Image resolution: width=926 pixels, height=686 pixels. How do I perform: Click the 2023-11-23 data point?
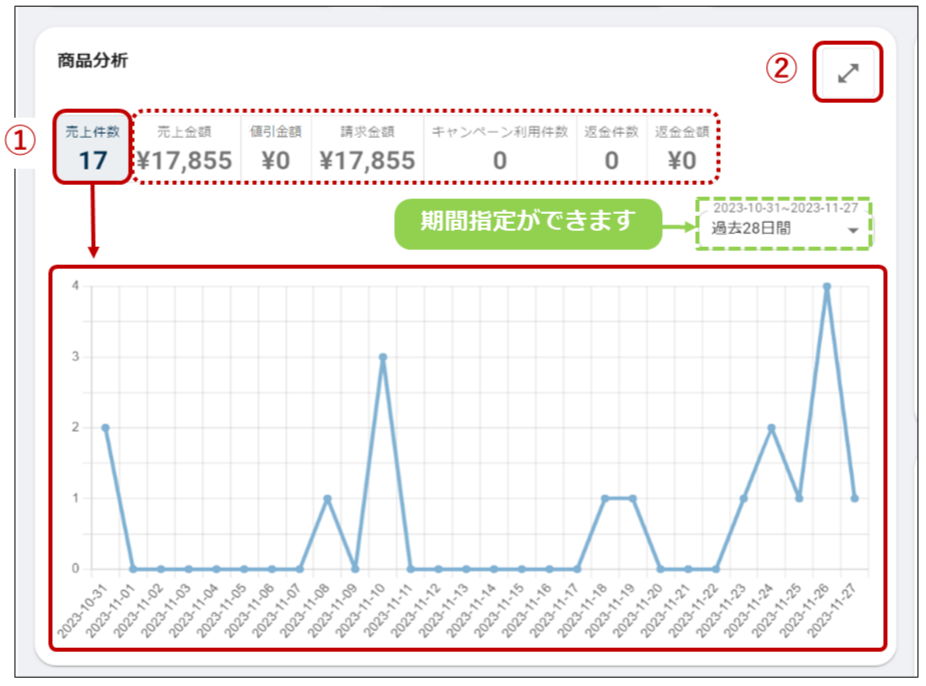pyautogui.click(x=743, y=498)
